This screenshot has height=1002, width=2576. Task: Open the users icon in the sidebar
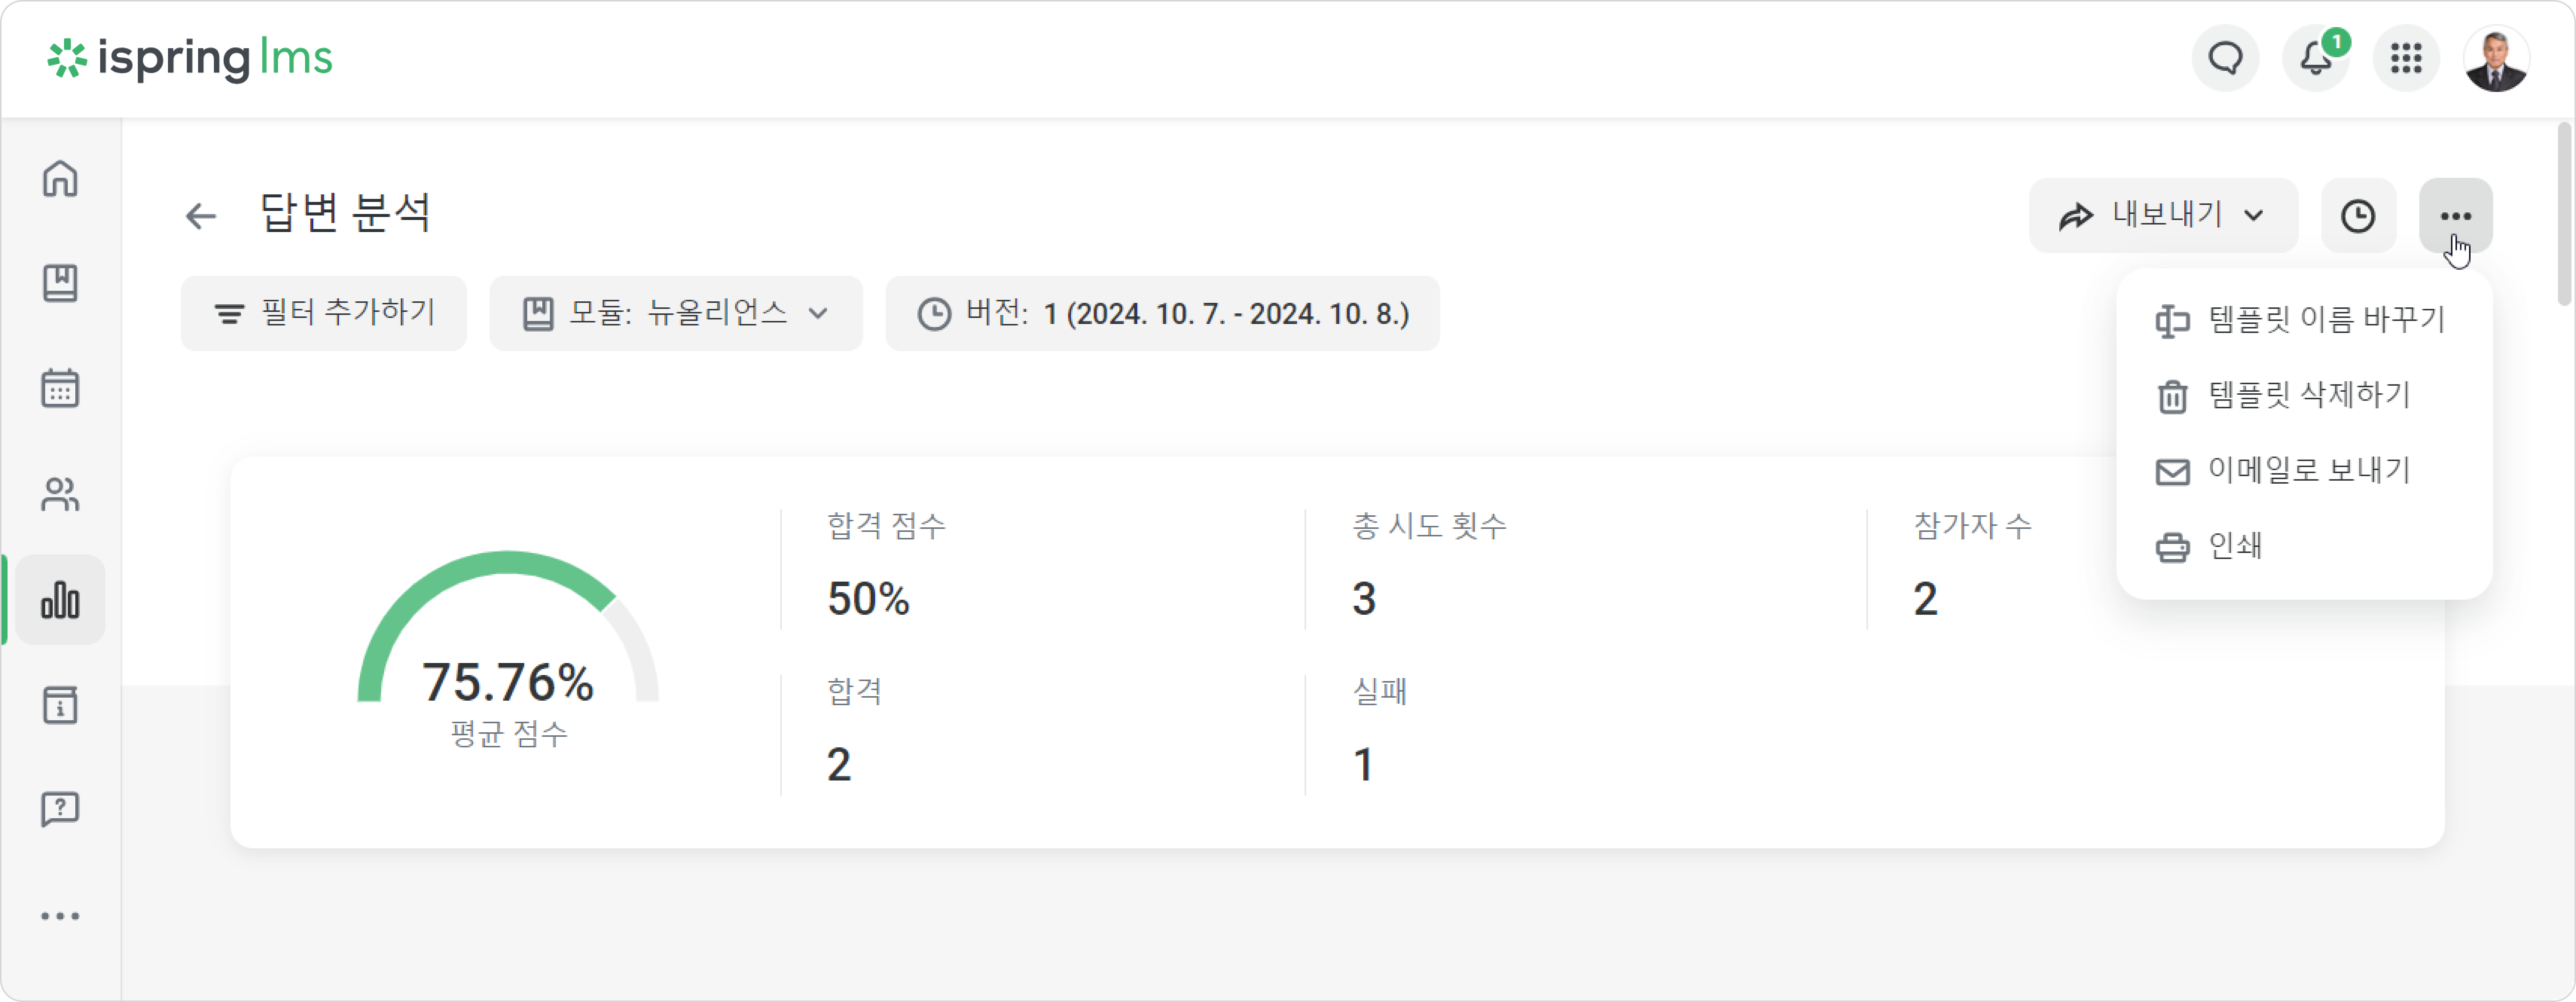click(x=60, y=494)
